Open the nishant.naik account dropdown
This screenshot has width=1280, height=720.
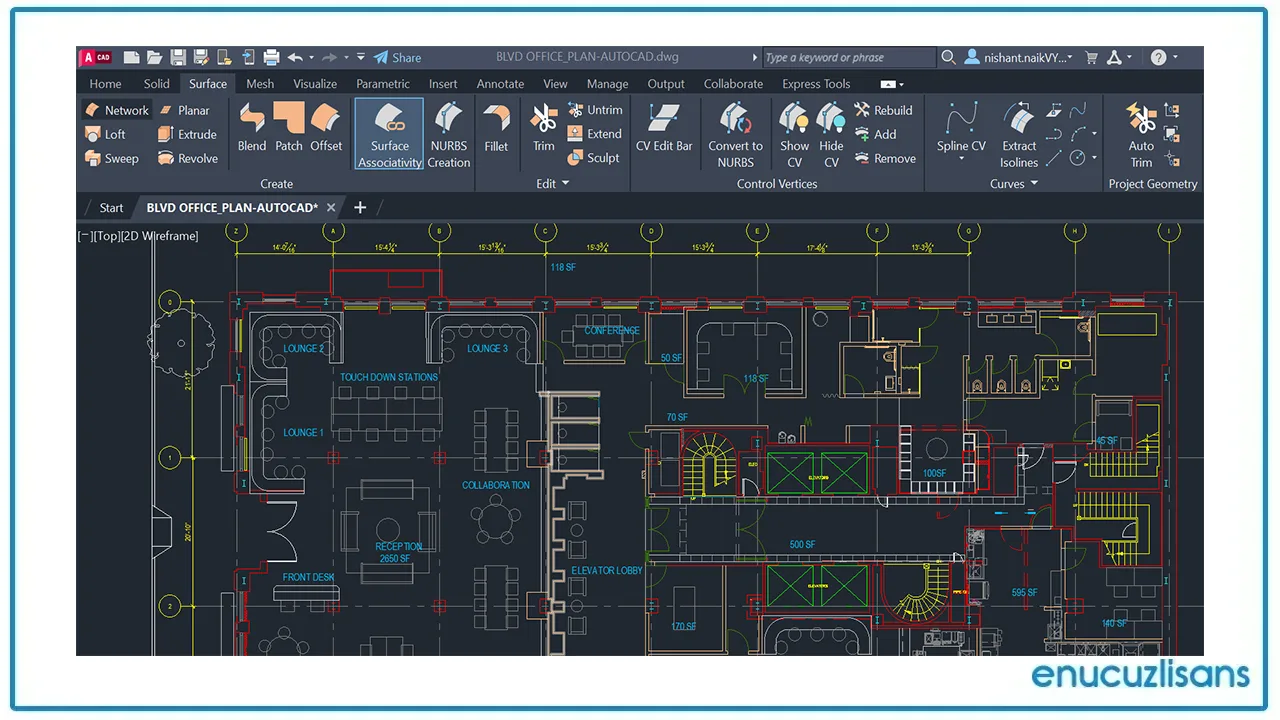click(x=1019, y=58)
